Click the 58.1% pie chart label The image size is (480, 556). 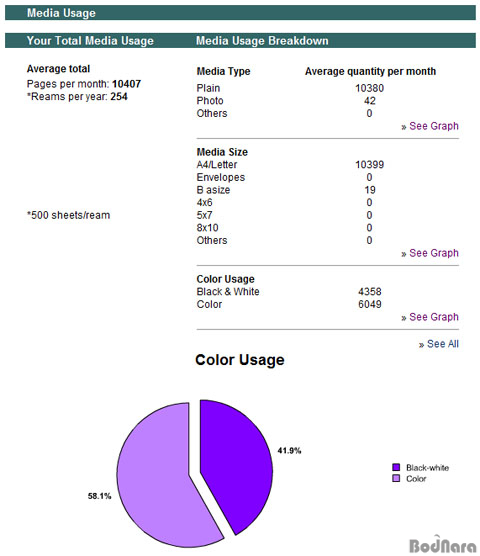[x=100, y=496]
